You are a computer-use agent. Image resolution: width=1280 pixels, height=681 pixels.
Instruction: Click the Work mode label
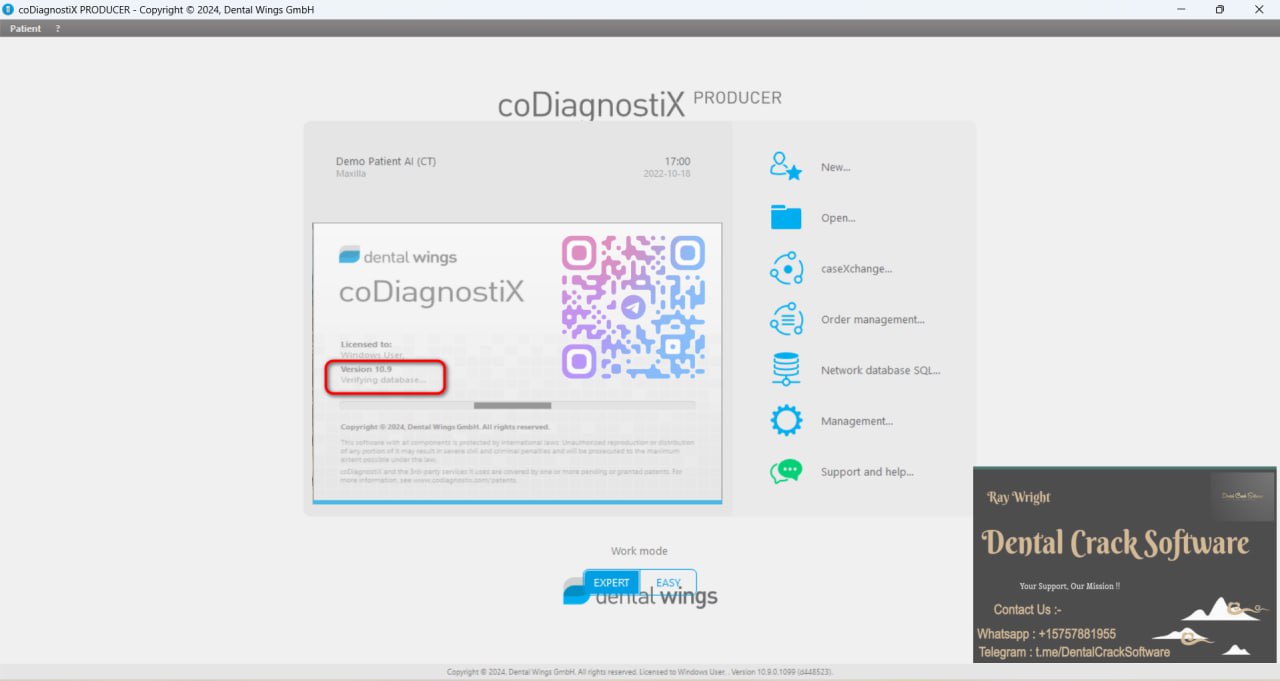(x=639, y=551)
